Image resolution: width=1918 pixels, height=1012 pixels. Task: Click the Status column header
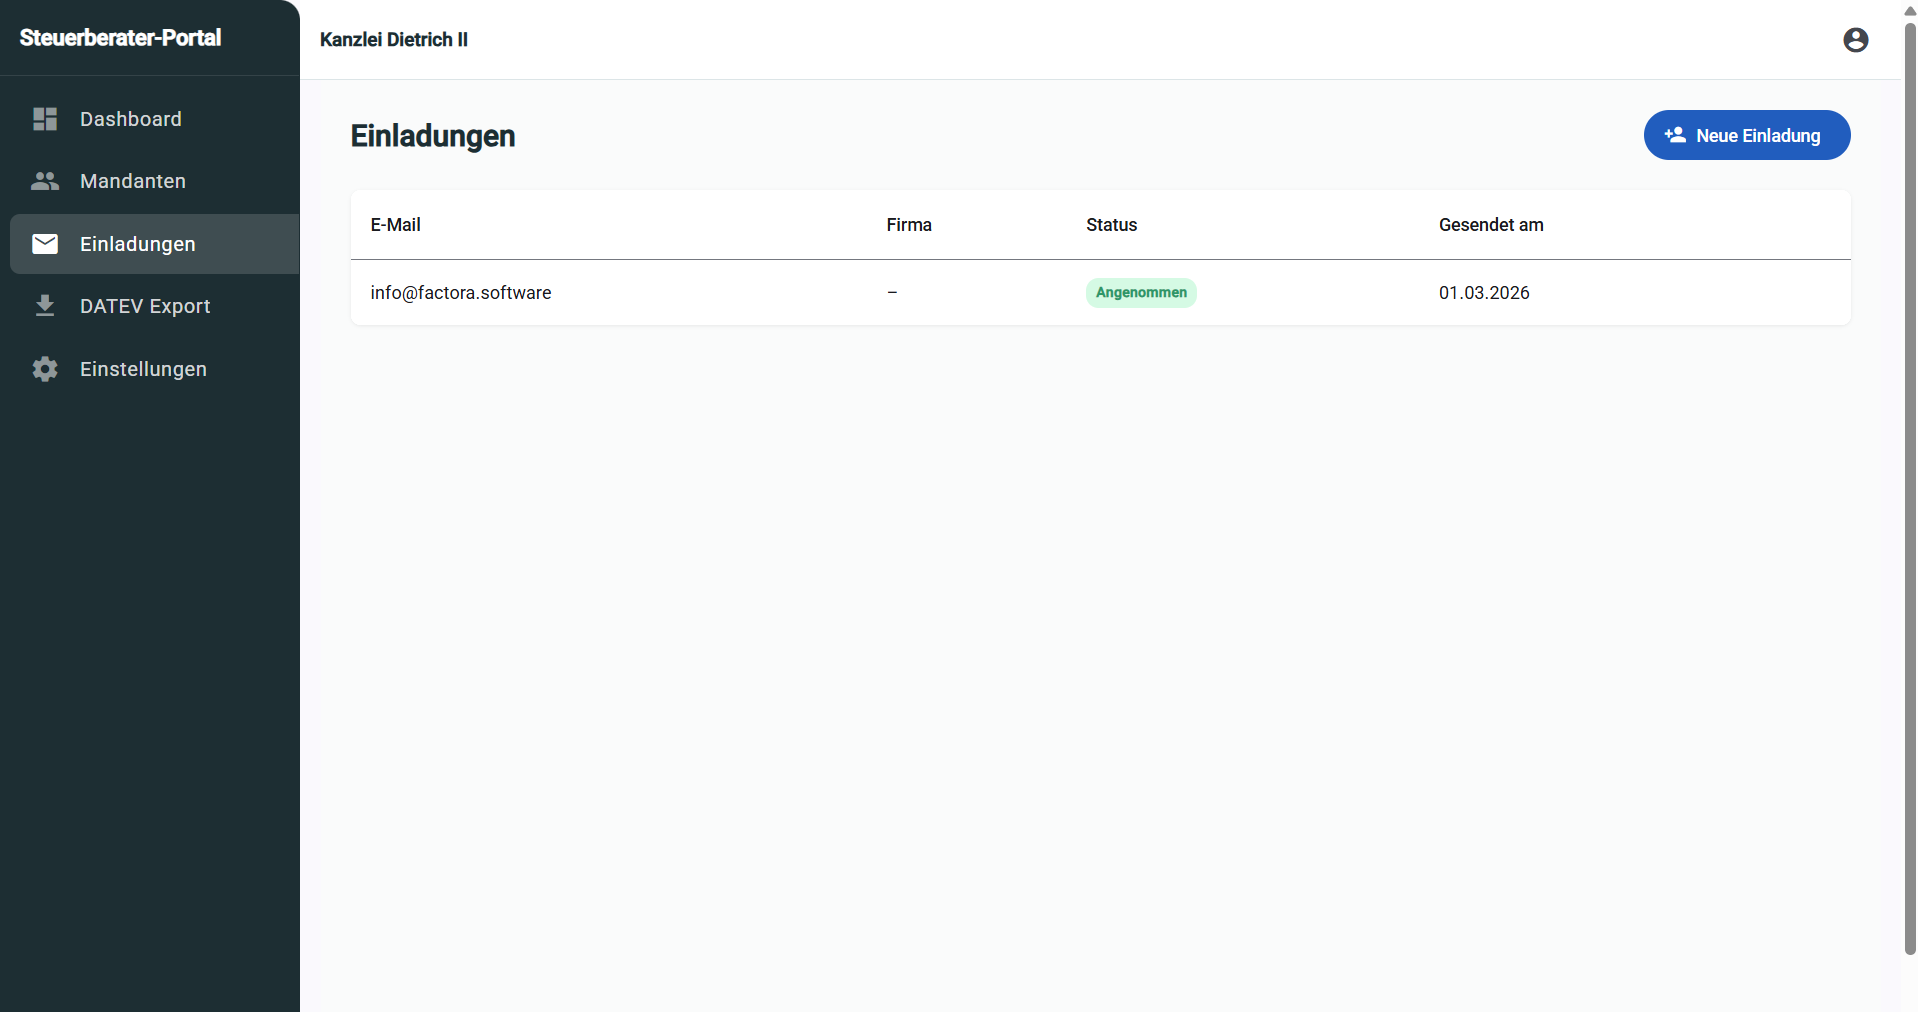[x=1111, y=225]
